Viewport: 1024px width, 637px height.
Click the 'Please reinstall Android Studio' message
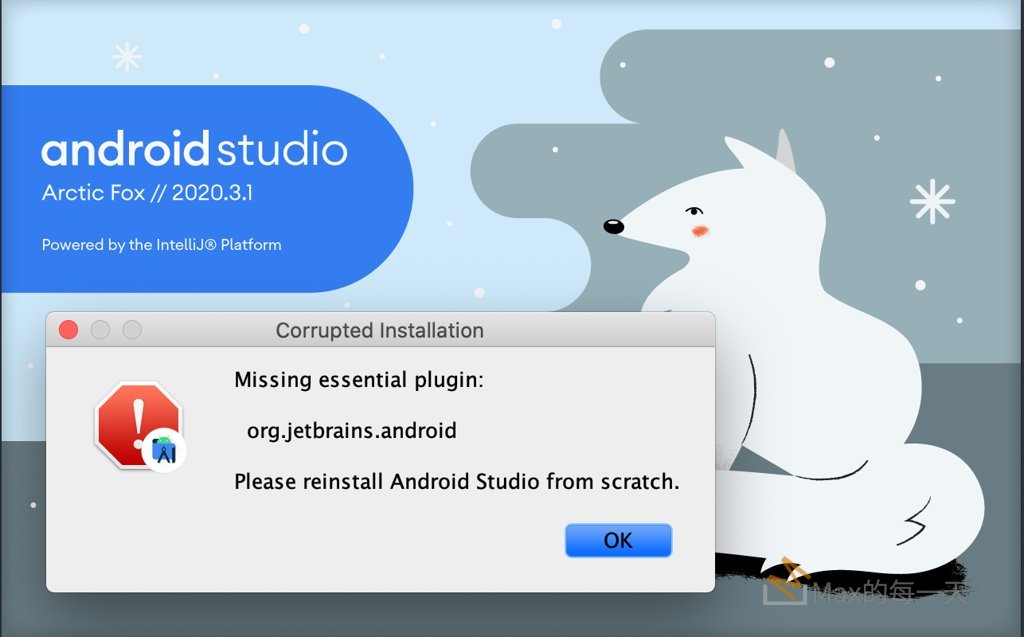[456, 482]
